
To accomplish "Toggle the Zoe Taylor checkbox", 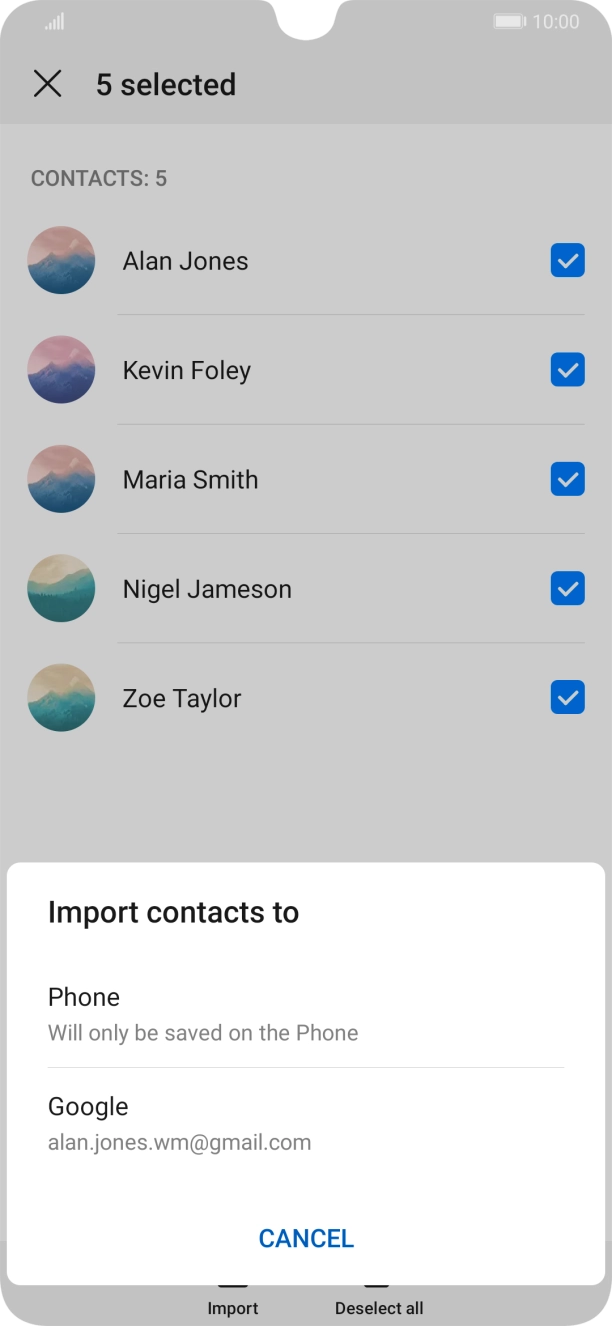I will tap(567, 698).
